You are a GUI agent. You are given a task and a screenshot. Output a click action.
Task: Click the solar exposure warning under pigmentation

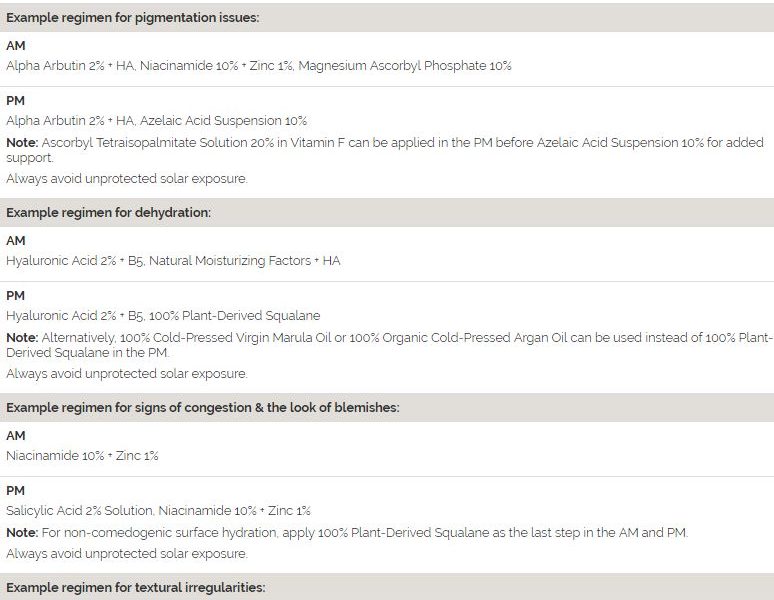pos(126,179)
